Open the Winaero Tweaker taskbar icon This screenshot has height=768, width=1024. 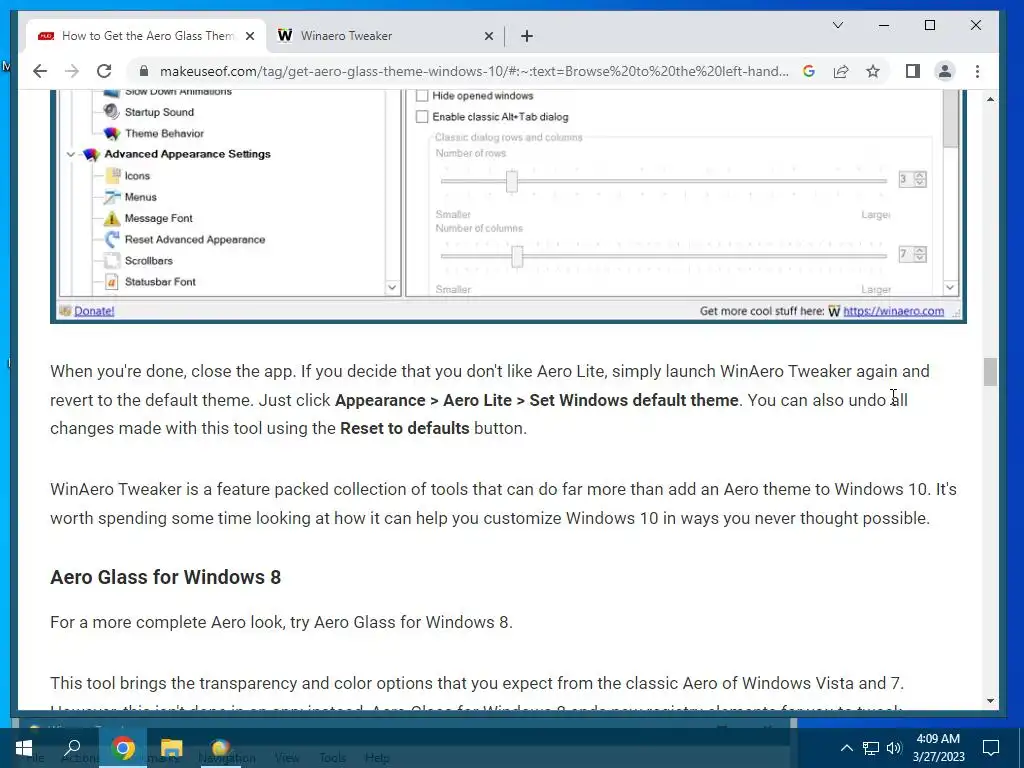220,748
